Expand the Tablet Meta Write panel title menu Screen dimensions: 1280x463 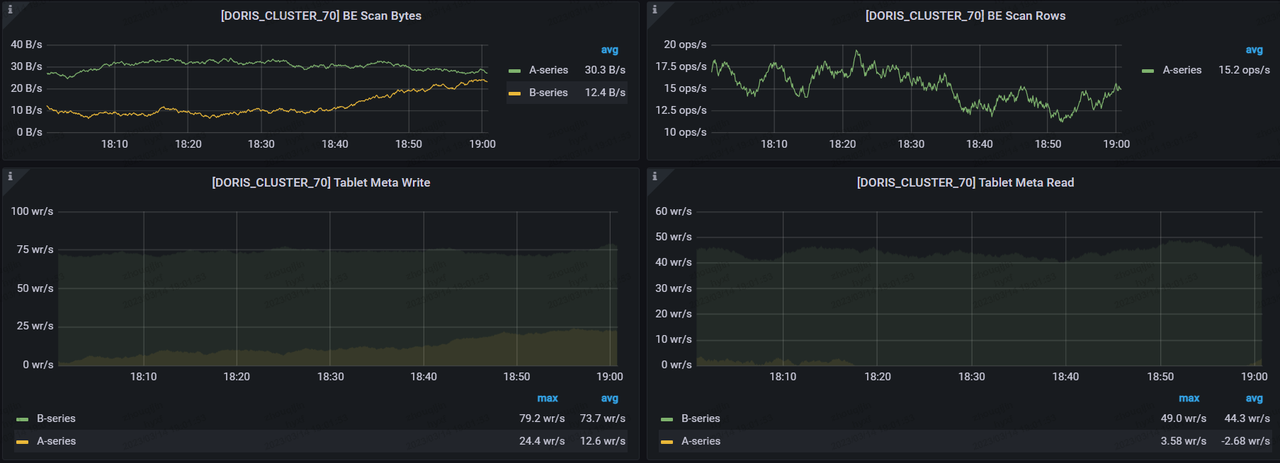[319, 183]
